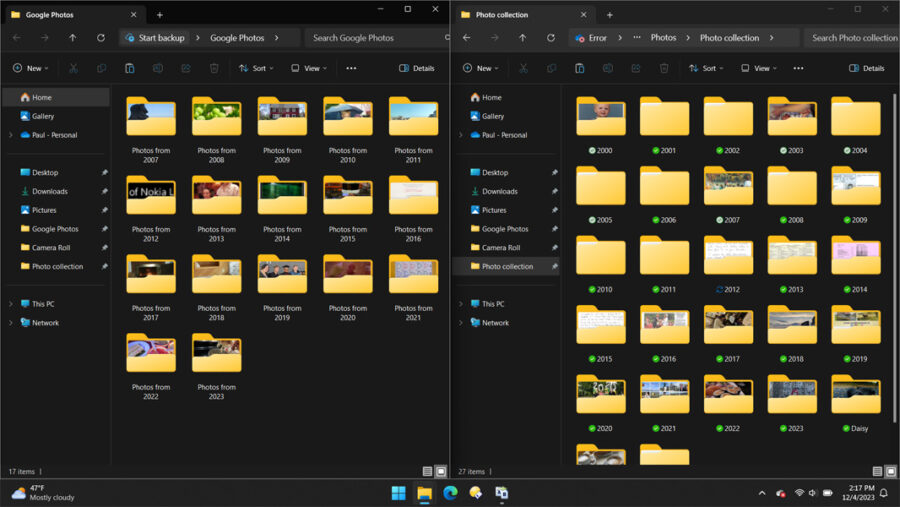Image resolution: width=900 pixels, height=507 pixels.
Task: Open See more options in Photo collection window
Action: (798, 68)
